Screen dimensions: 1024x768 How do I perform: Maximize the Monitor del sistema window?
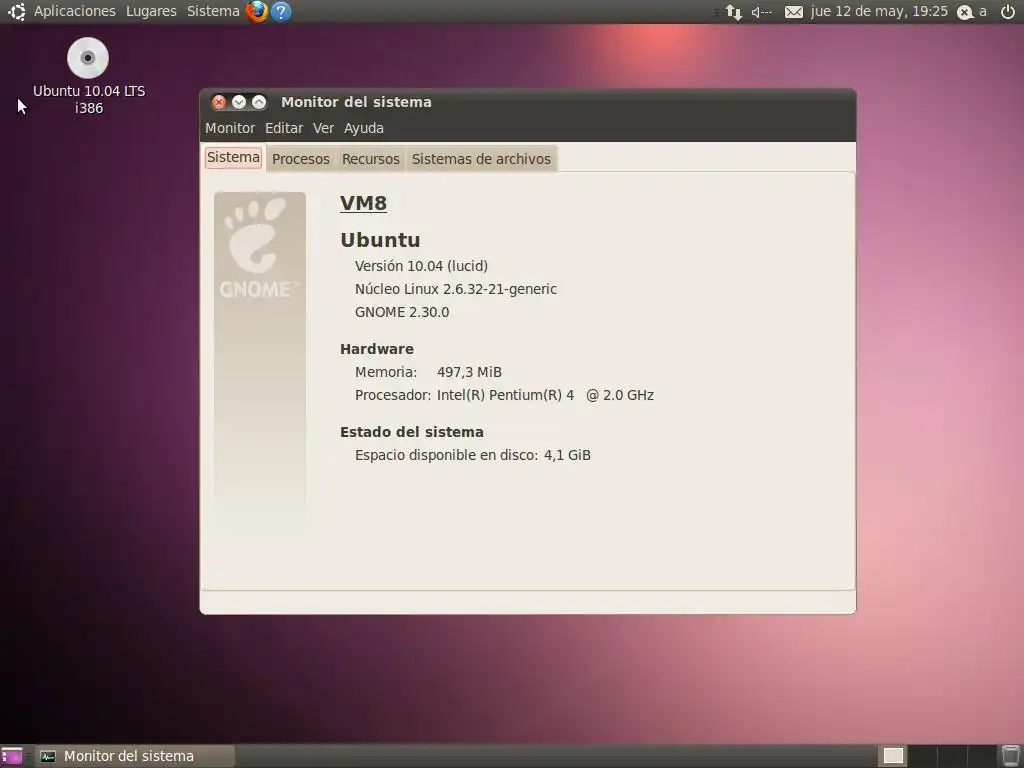pyautogui.click(x=259, y=102)
